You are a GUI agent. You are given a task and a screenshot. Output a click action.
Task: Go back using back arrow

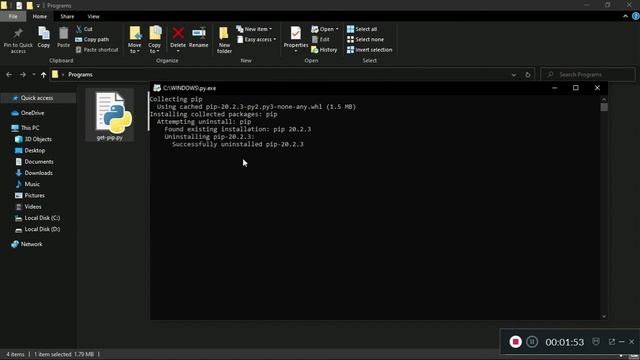(9, 75)
